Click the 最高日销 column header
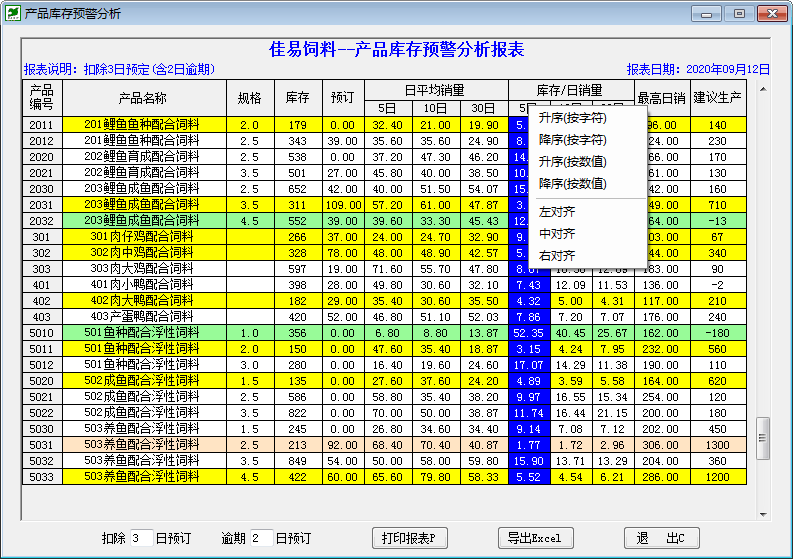This screenshot has width=793, height=559. click(x=662, y=98)
